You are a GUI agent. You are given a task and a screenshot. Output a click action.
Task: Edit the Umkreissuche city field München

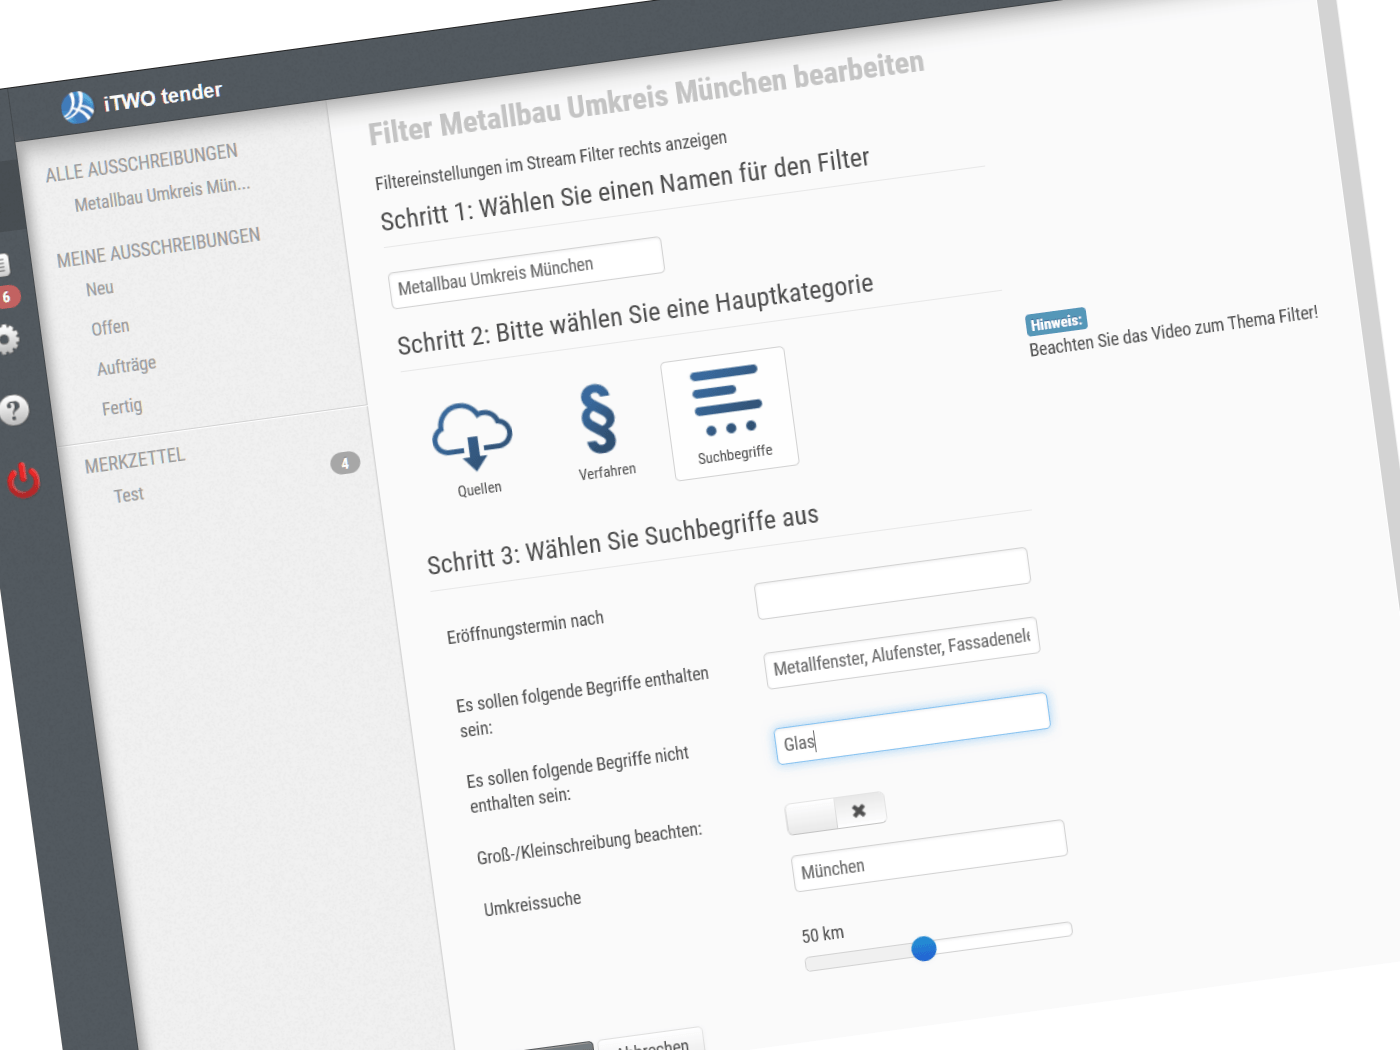[x=929, y=856]
